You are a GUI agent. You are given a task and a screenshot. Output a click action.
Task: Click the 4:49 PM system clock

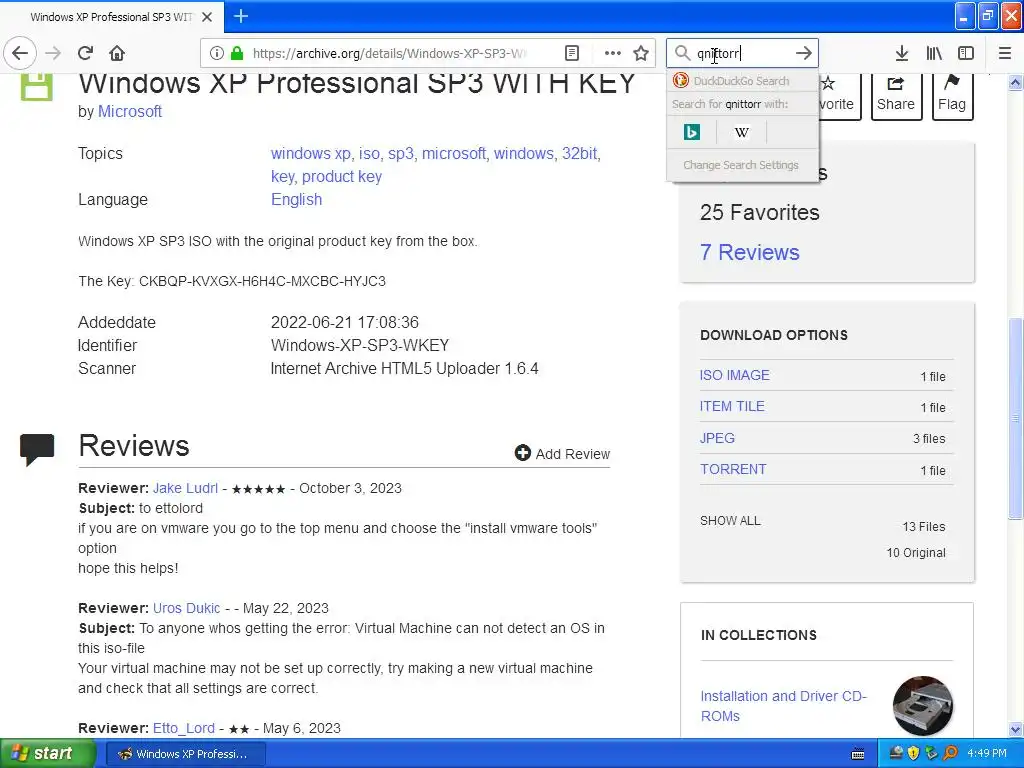987,754
